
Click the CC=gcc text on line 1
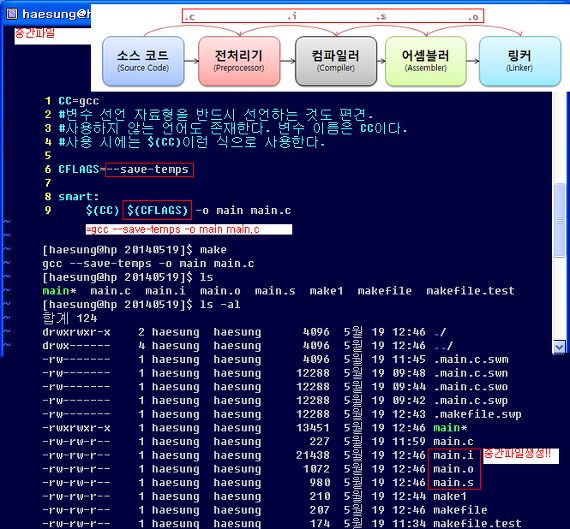[x=79, y=101]
